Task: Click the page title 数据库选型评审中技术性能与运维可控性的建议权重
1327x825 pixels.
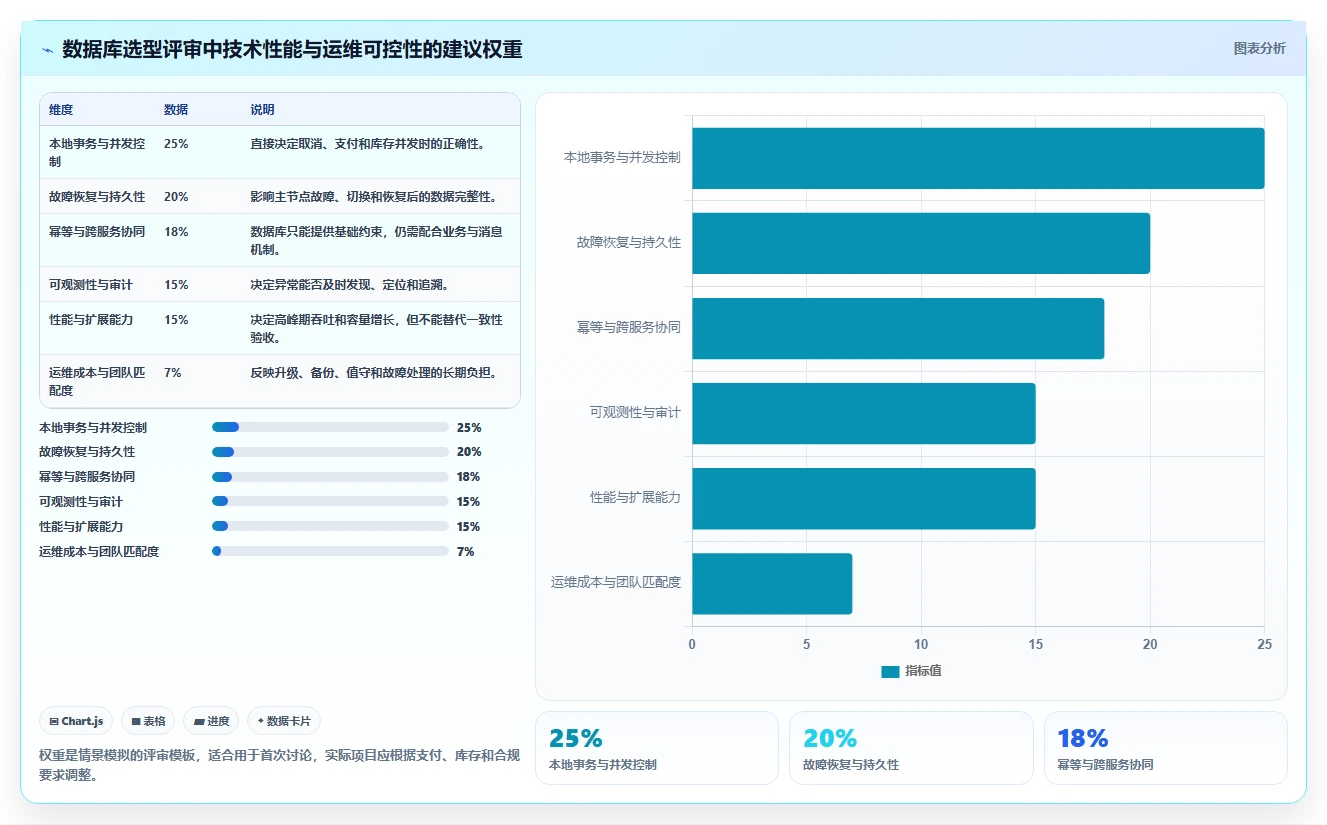Action: click(292, 49)
